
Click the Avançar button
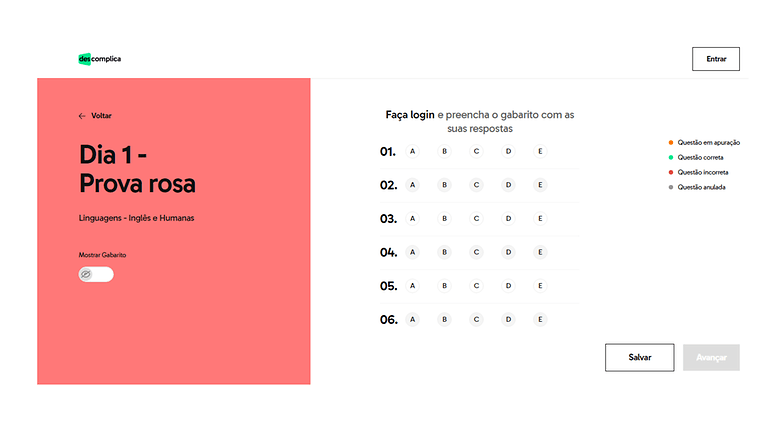711,357
